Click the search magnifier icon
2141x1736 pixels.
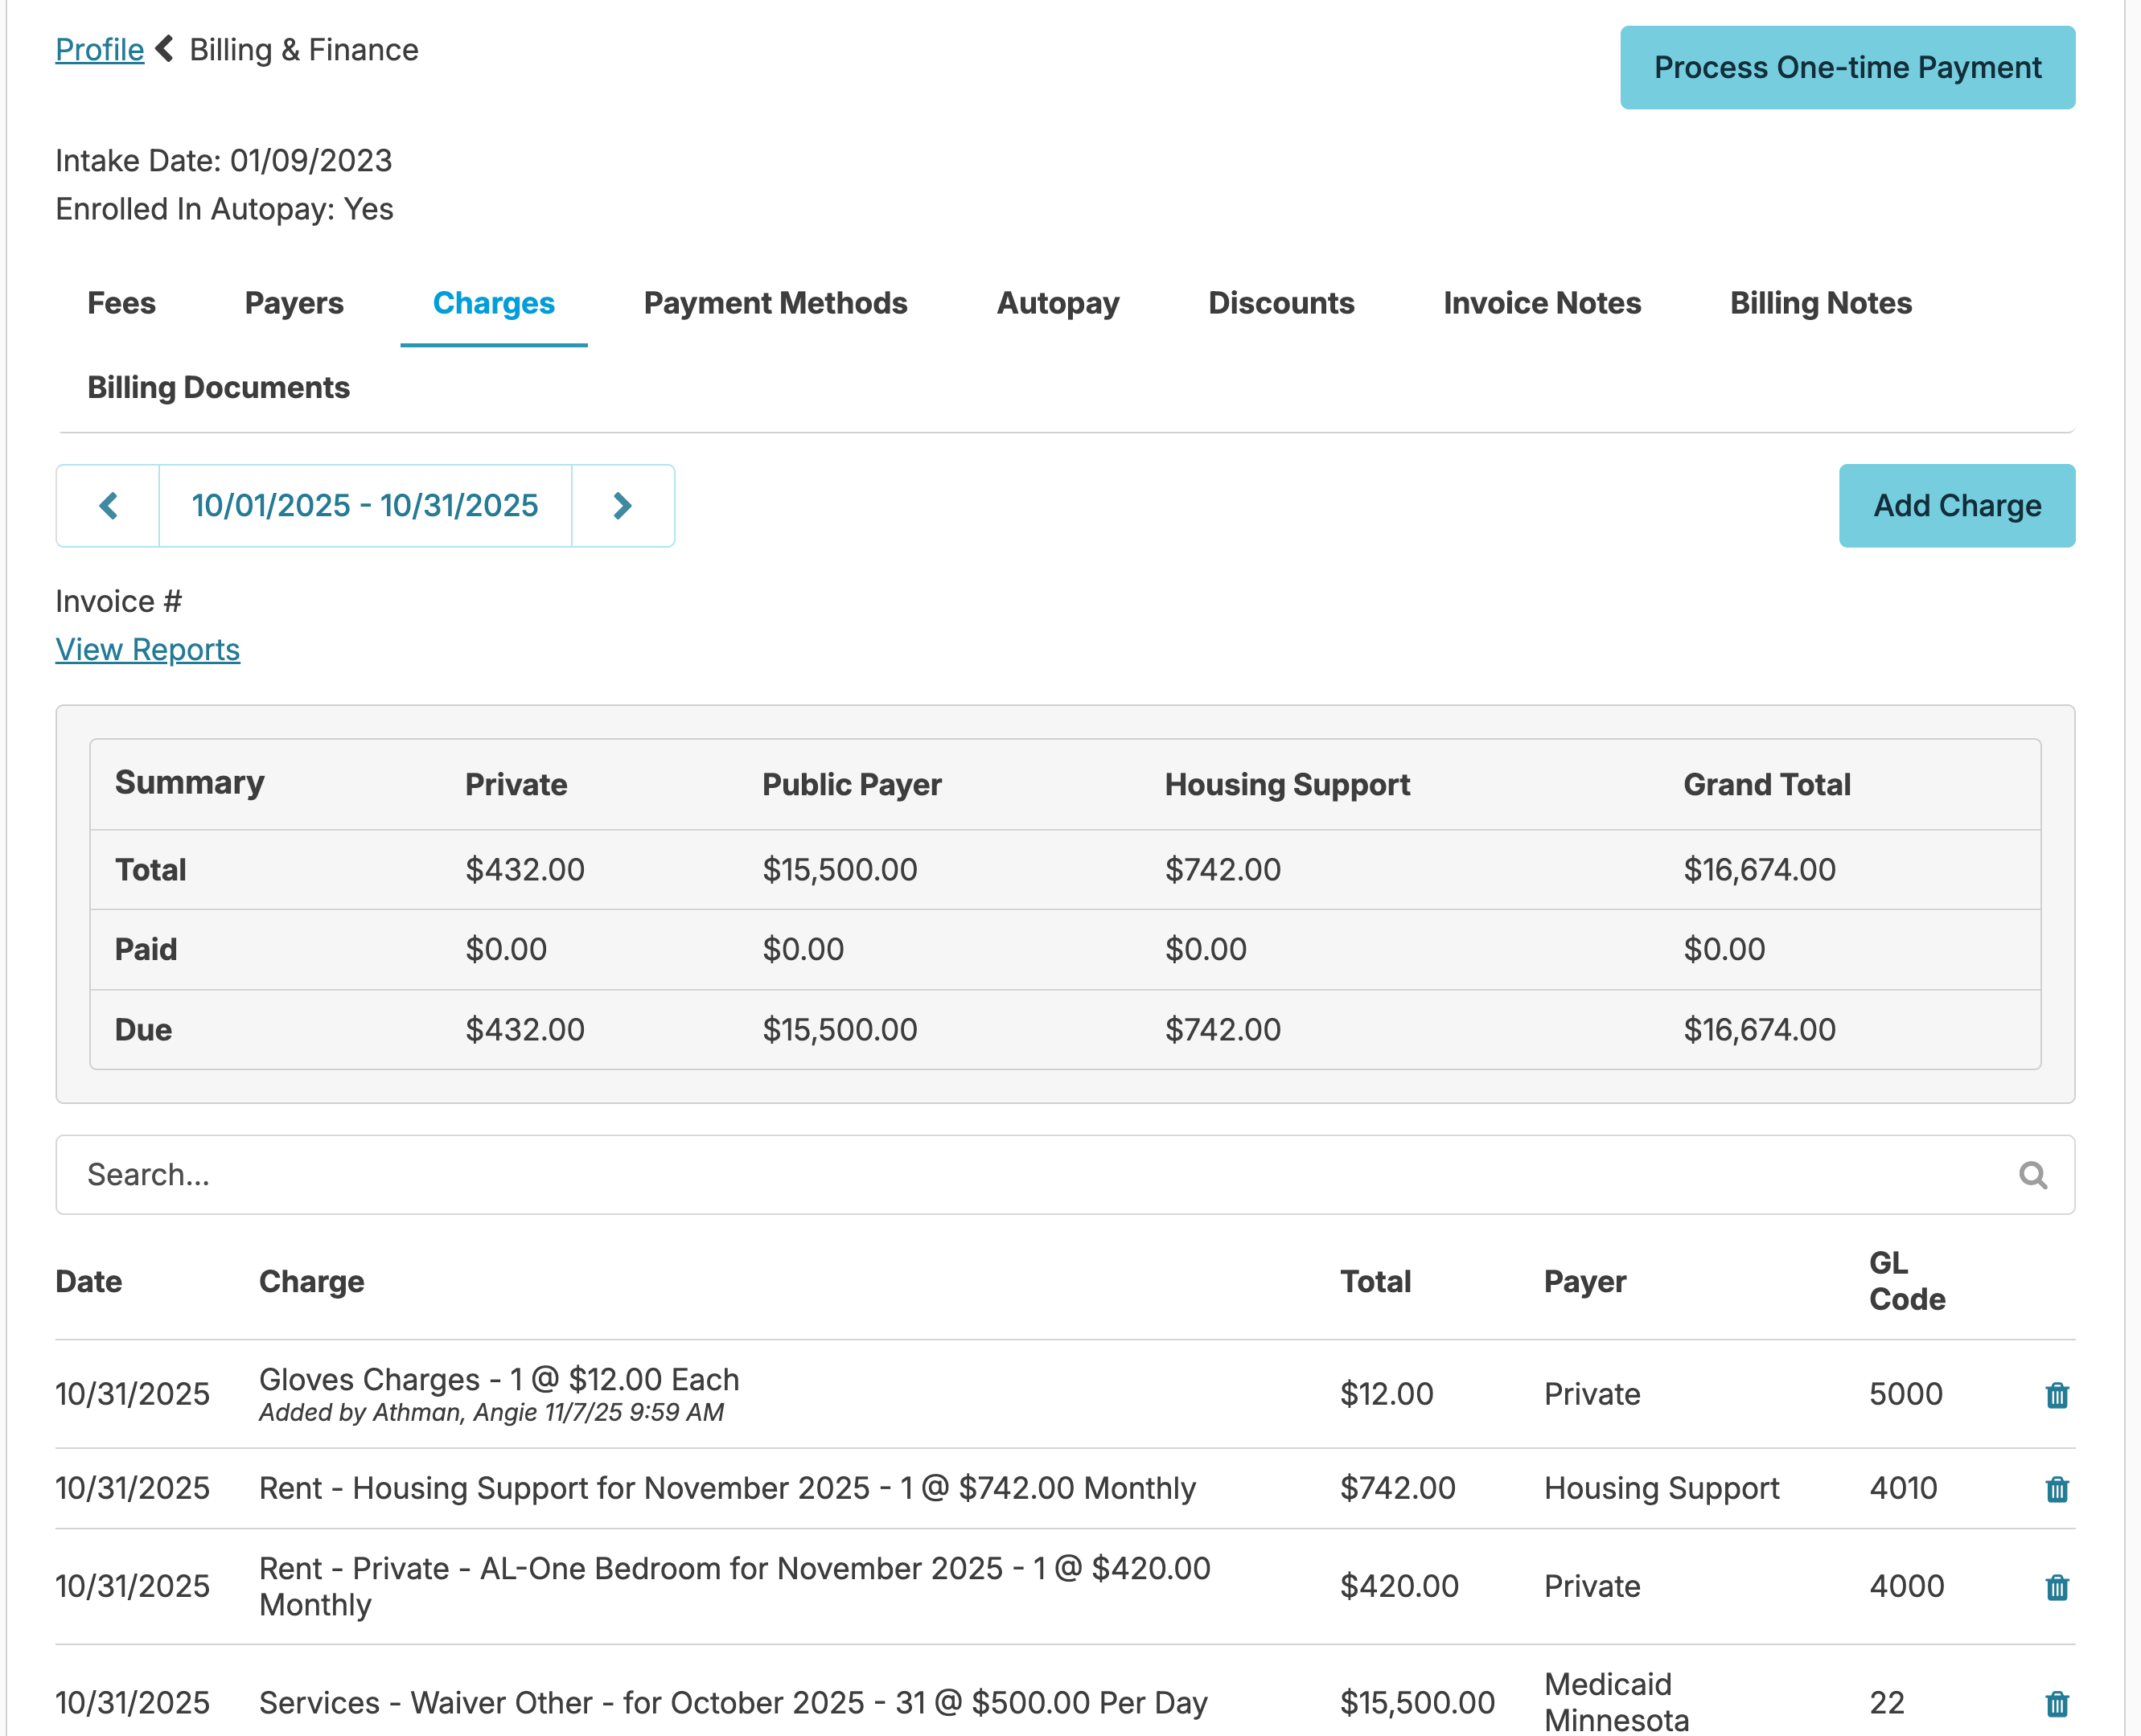pos(2032,1175)
